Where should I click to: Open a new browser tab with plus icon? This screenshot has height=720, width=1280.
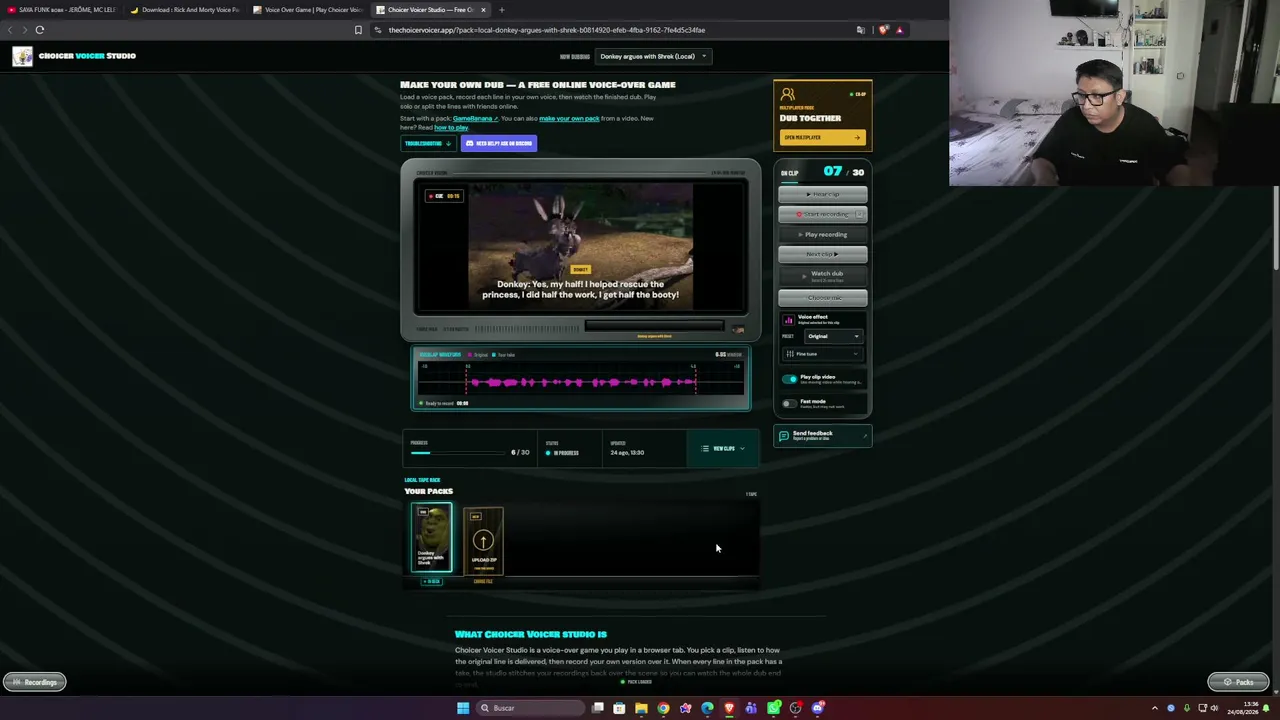coord(501,10)
